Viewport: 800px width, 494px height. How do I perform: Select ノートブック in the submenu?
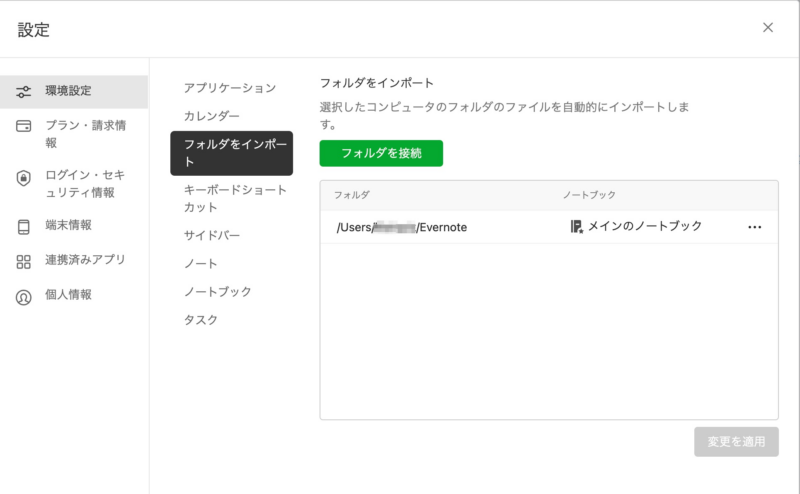(217, 292)
